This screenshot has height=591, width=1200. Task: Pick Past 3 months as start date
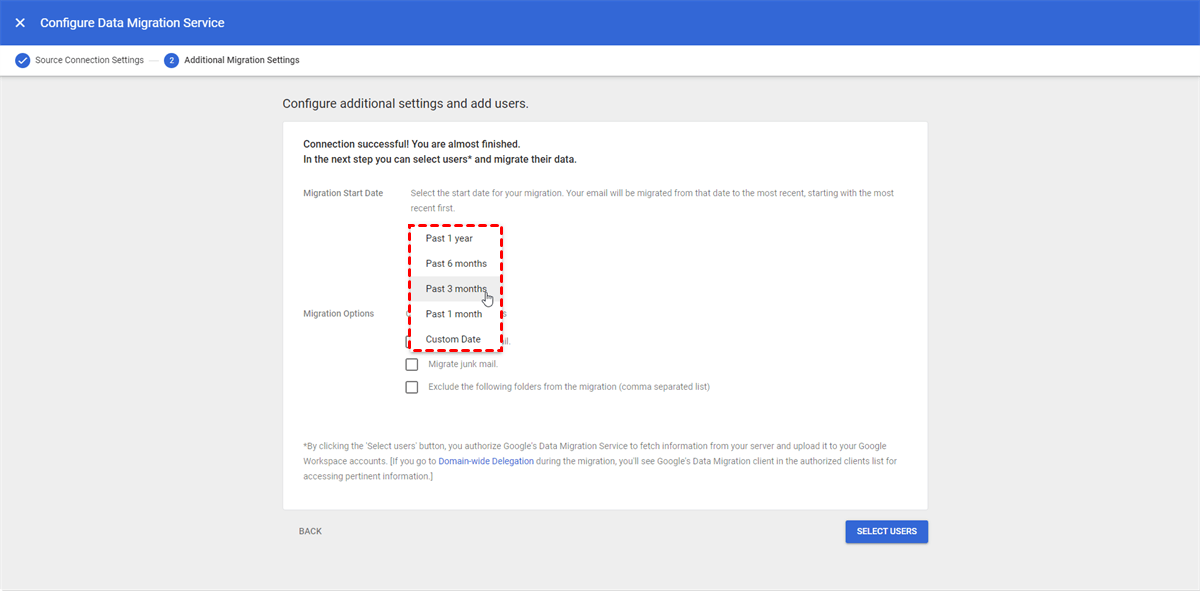[x=456, y=289]
